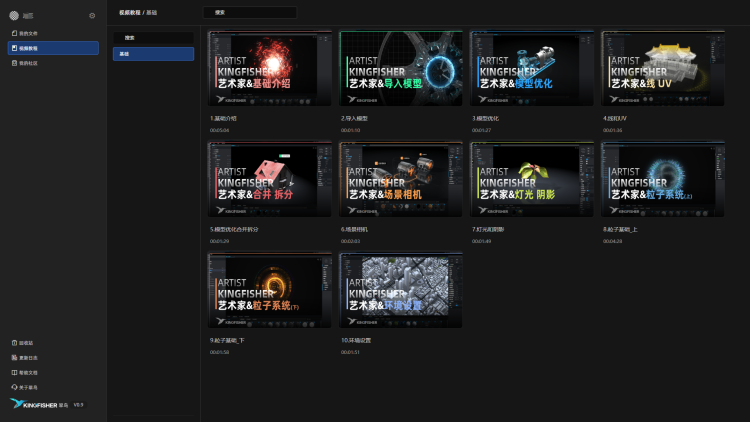
Task: Play the 基础介绍 video thumbnail
Action: click(x=270, y=68)
